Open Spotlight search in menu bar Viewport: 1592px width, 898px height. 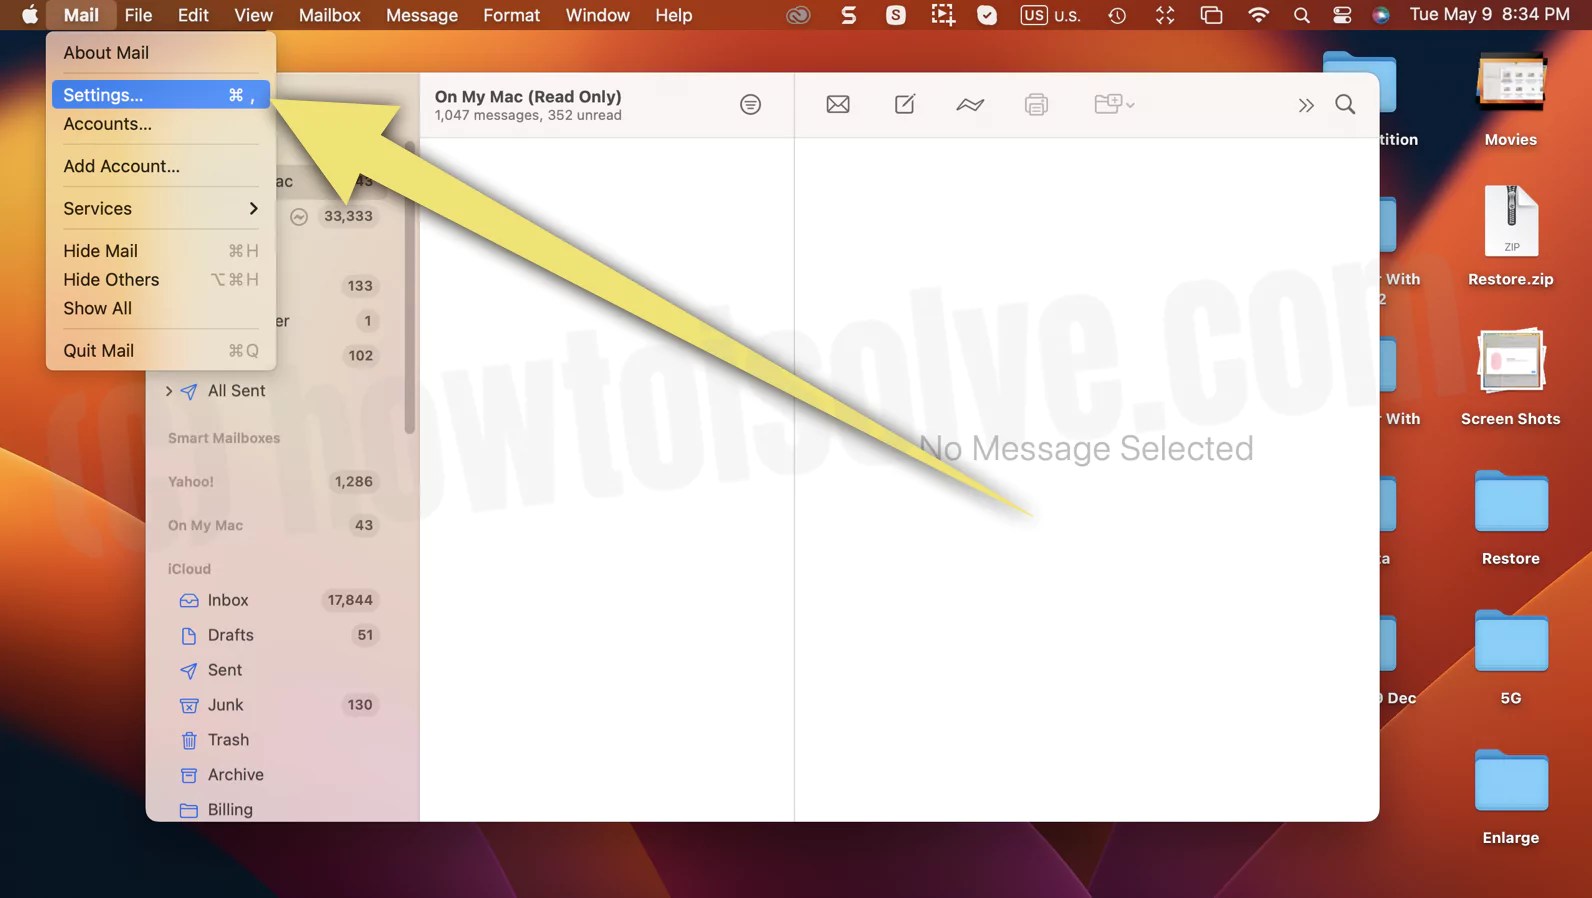pyautogui.click(x=1301, y=15)
